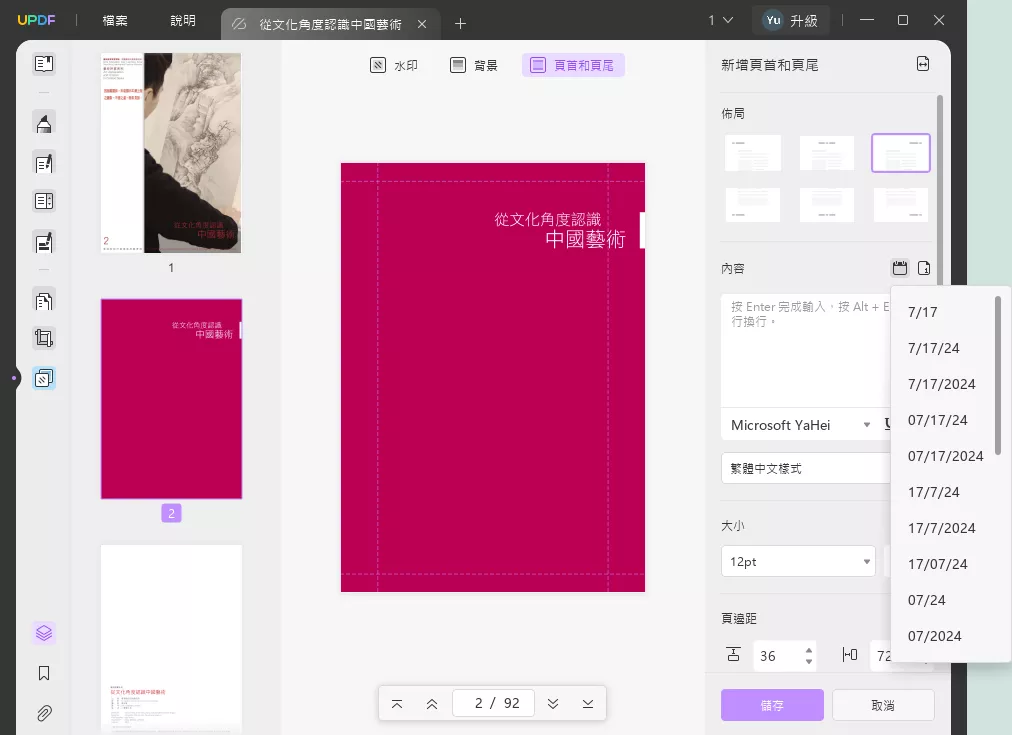Screen dimensions: 1012x735
Task: Click the 取消 cancel button
Action: (x=883, y=705)
